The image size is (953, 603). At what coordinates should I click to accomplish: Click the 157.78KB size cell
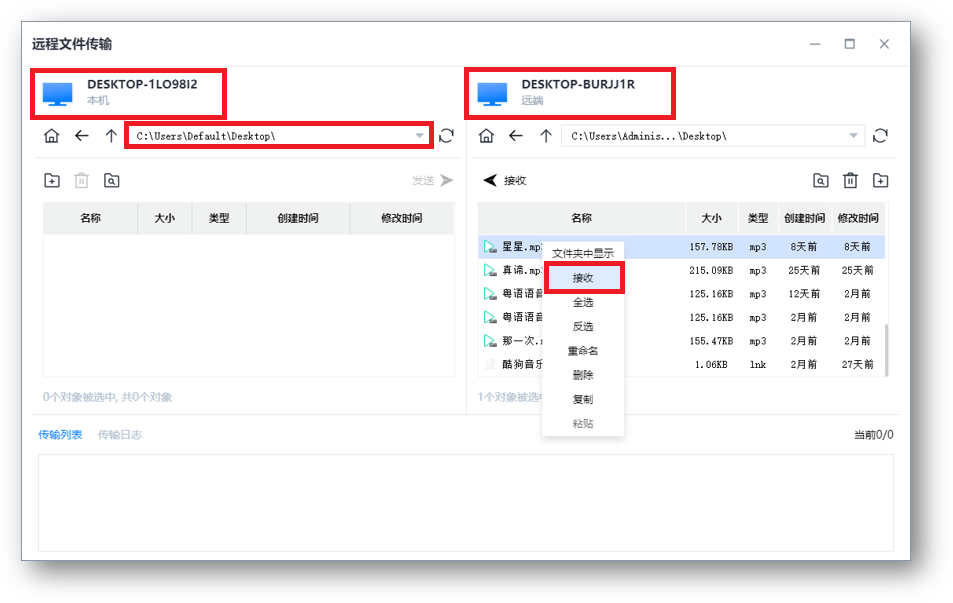pyautogui.click(x=711, y=247)
